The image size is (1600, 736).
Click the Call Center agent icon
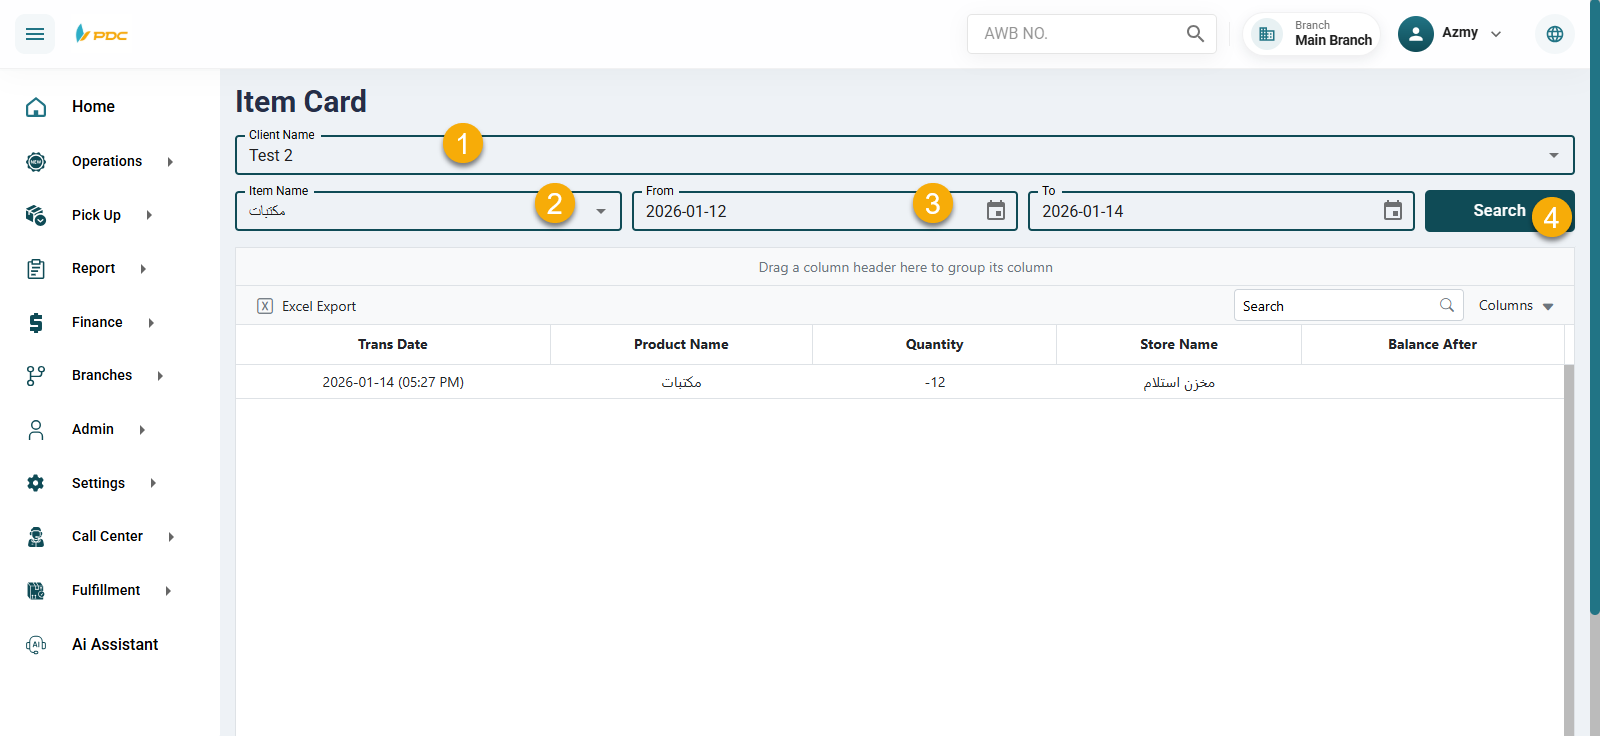36,537
